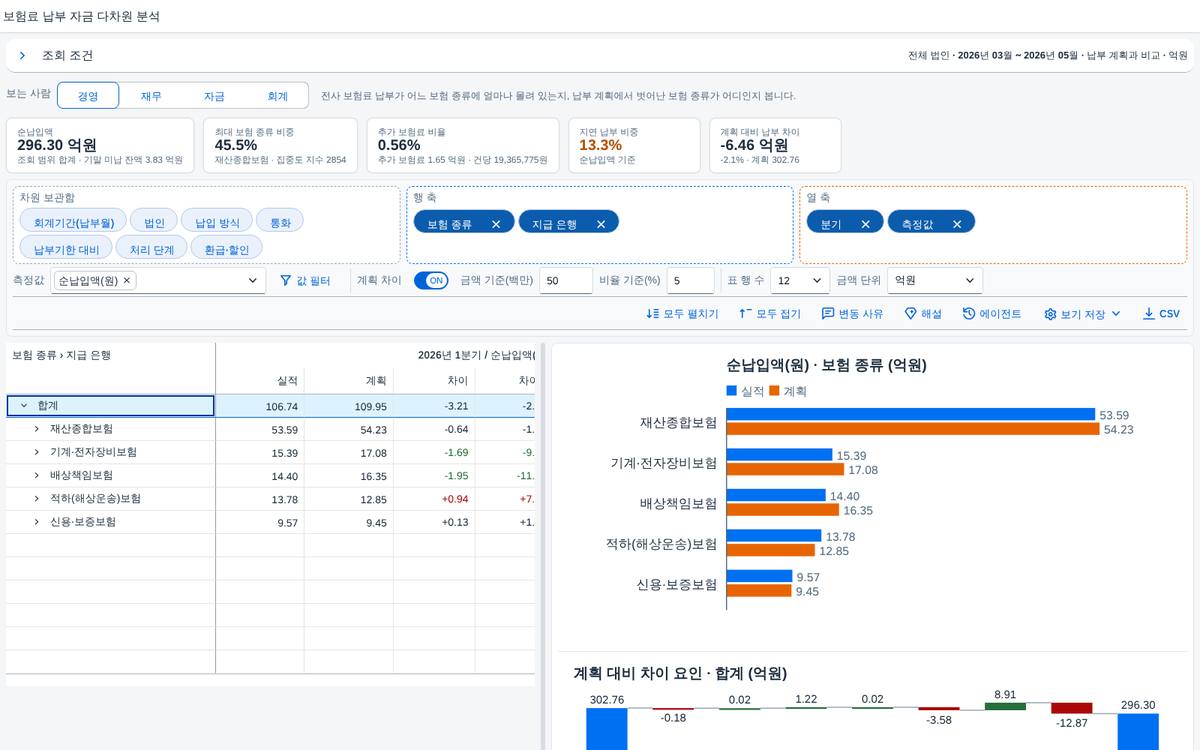Expand the 신용·보증보험 row

pos(37,522)
